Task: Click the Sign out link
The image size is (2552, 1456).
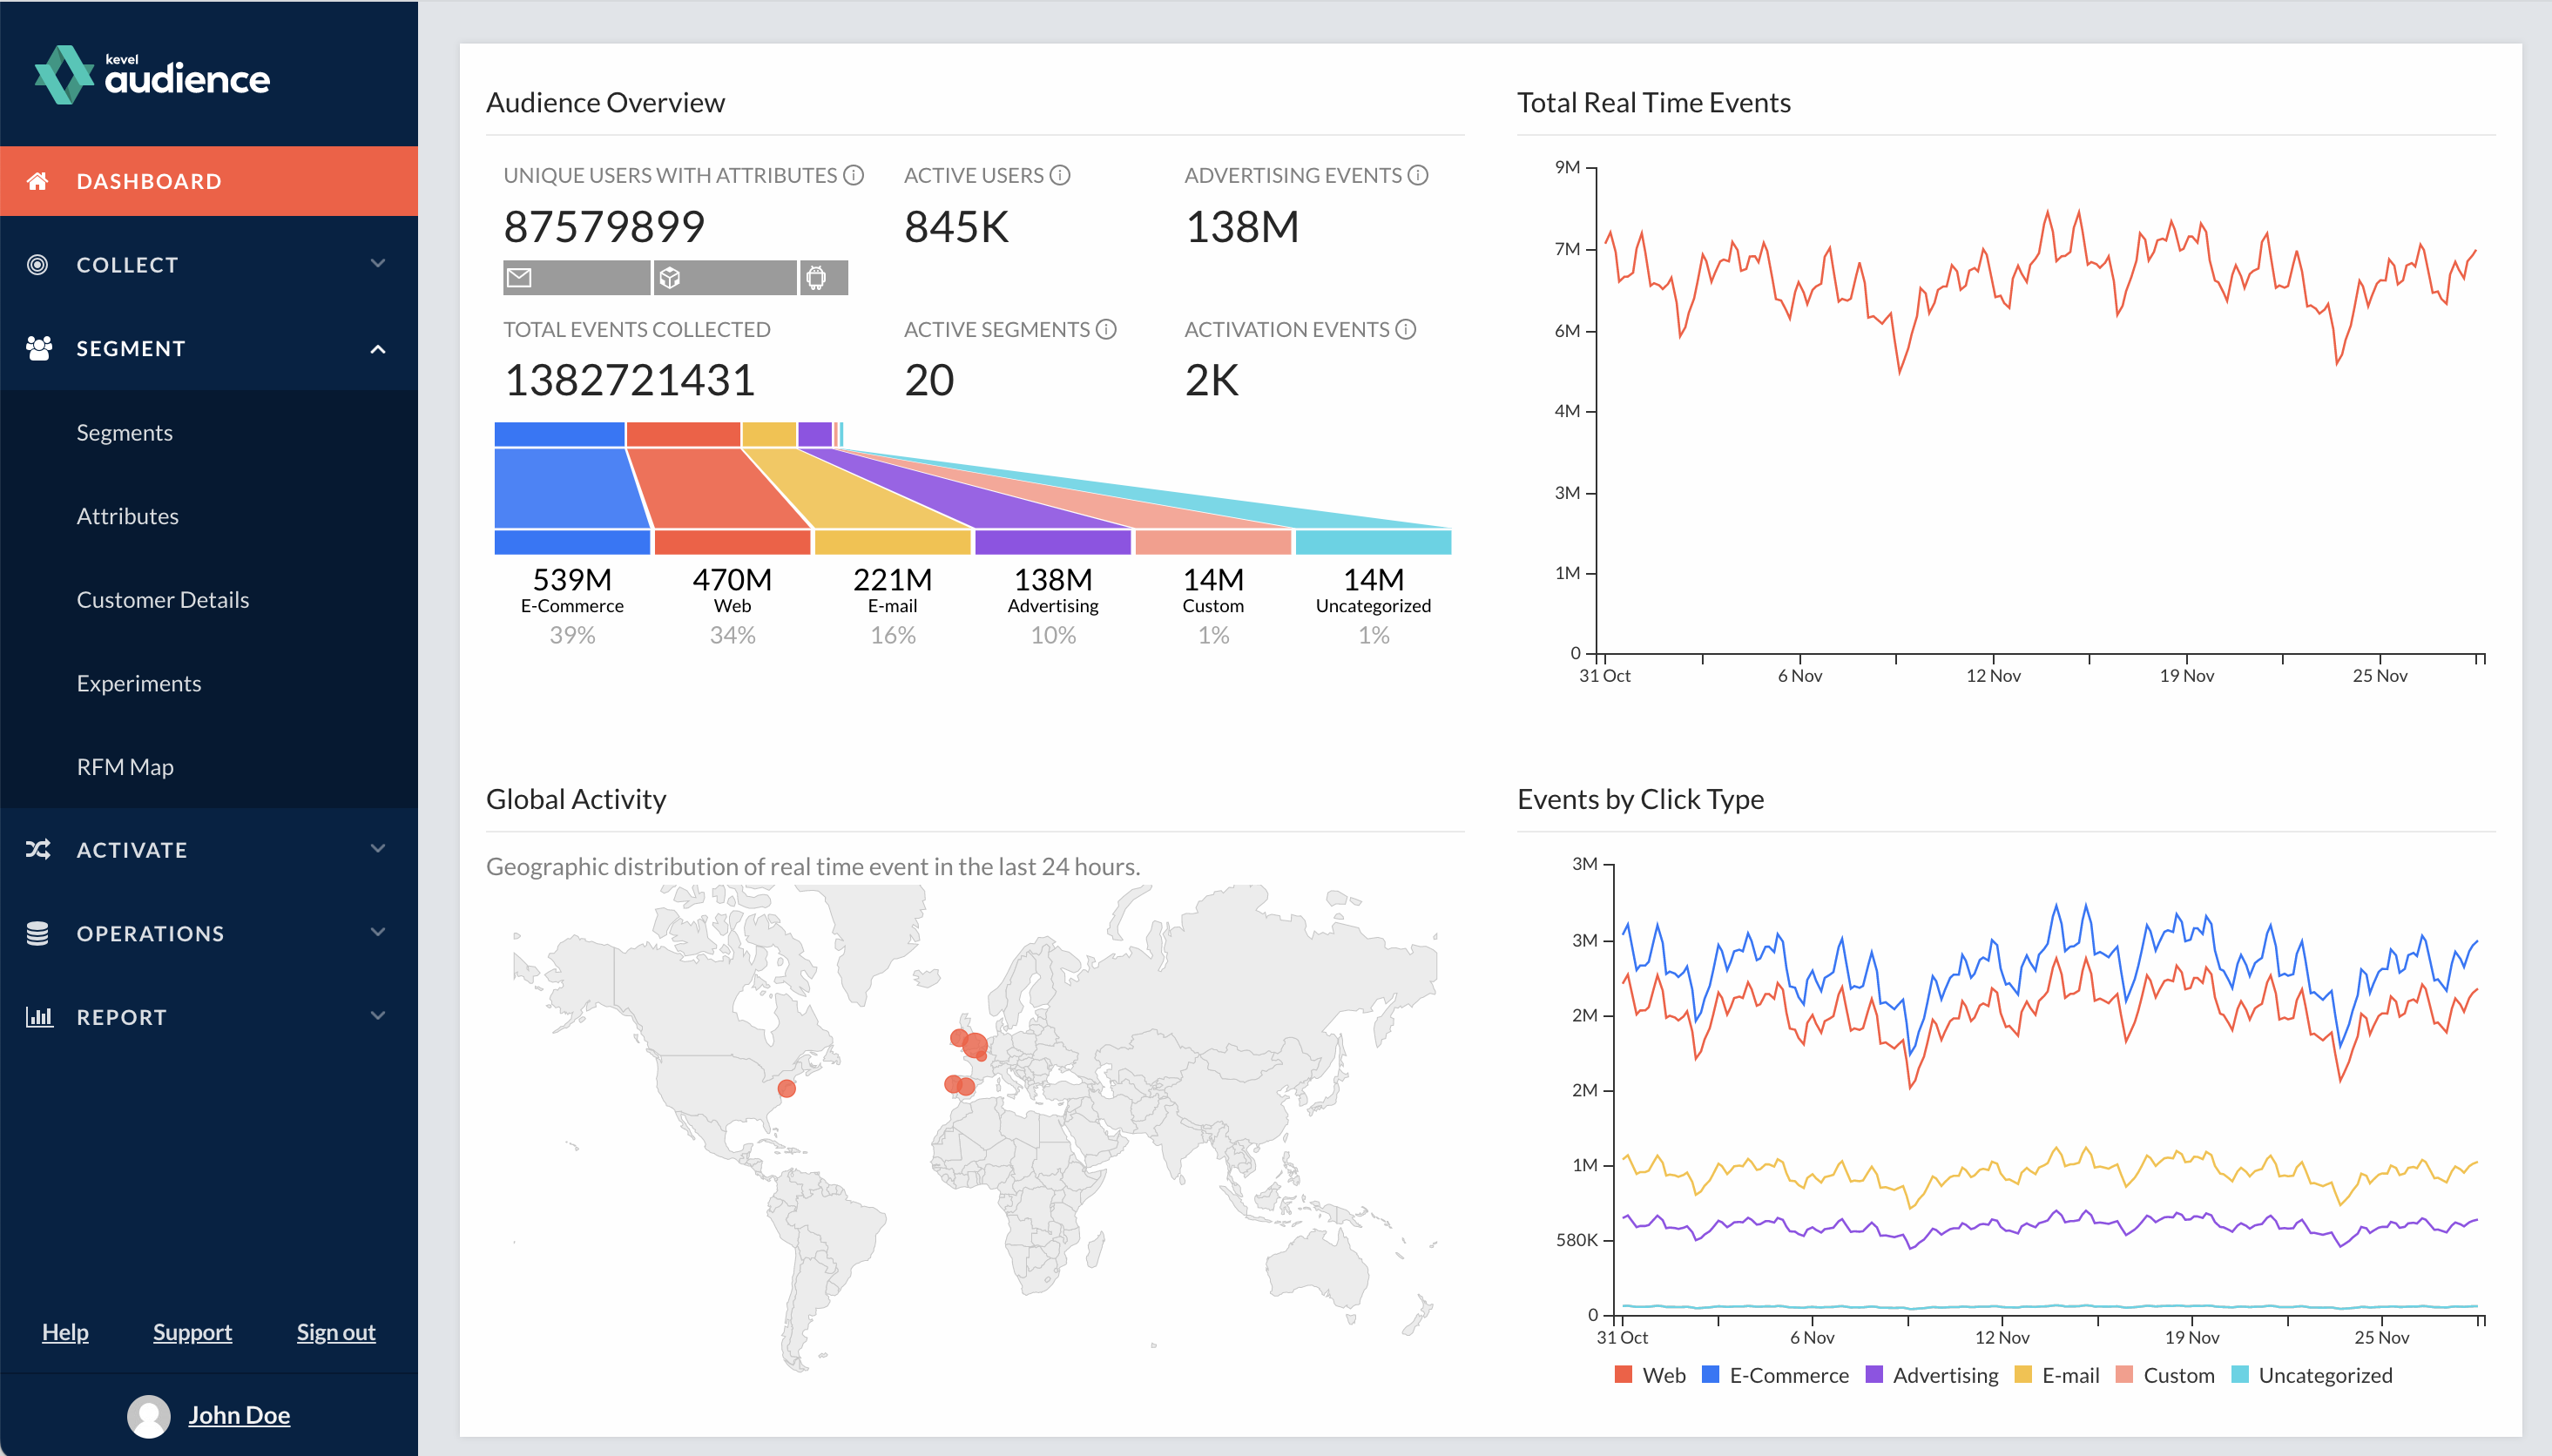Action: [x=336, y=1333]
